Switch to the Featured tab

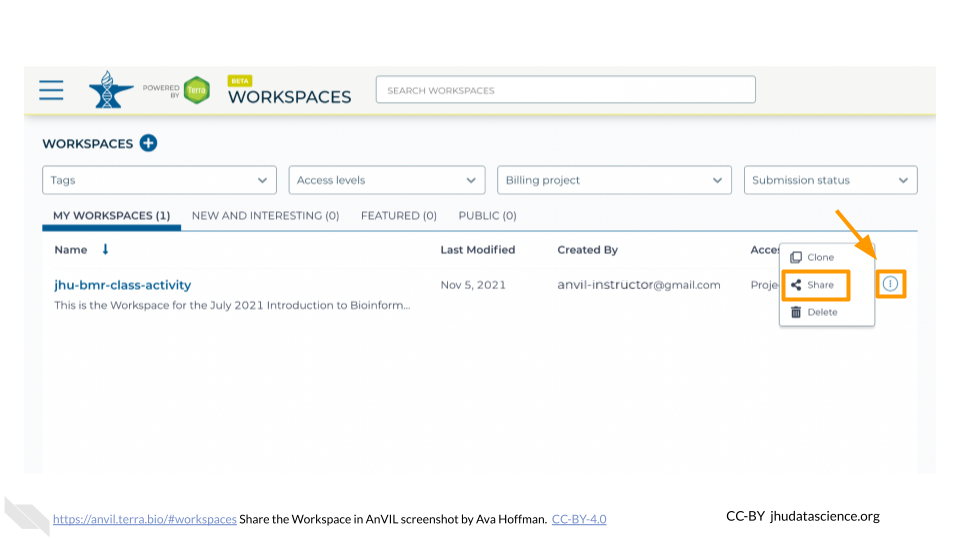pyautogui.click(x=399, y=216)
